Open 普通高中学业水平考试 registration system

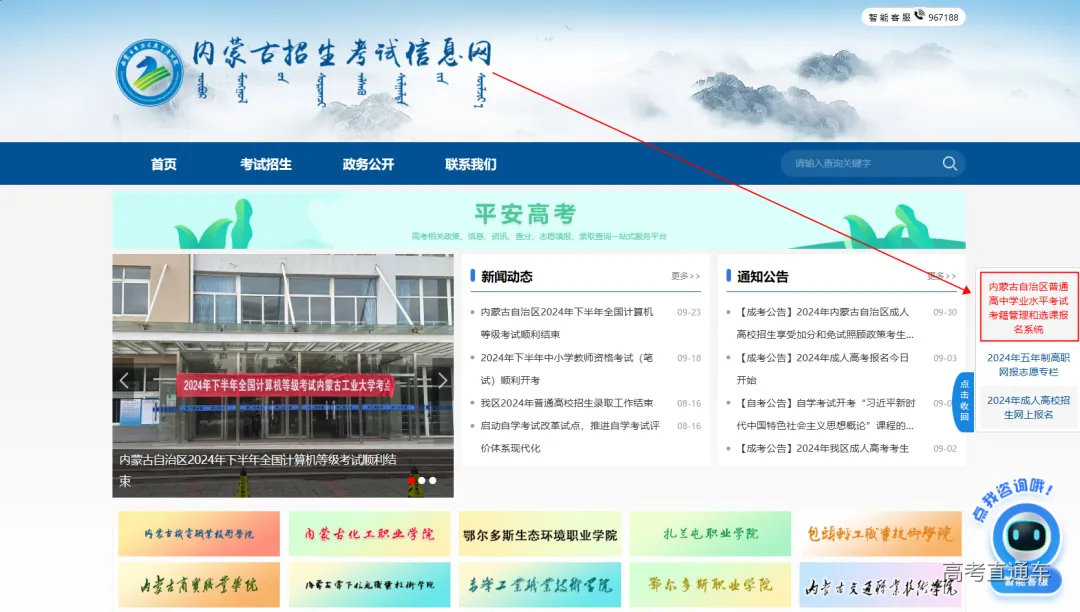(x=1028, y=307)
